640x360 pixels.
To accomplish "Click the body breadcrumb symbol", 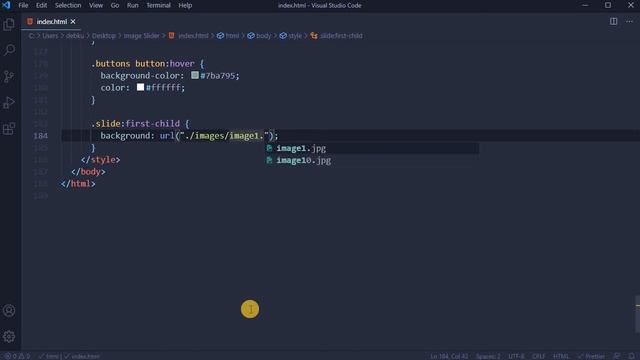I will 259,36.
